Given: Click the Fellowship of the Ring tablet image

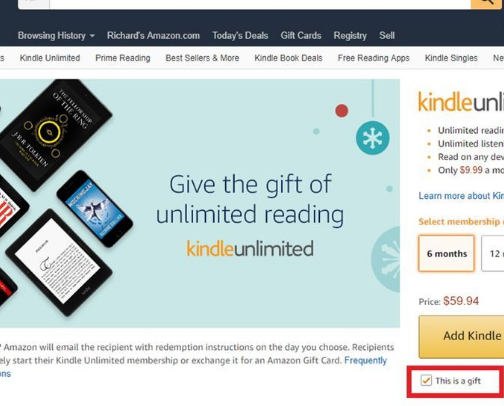Looking at the screenshot, I should tap(55, 134).
